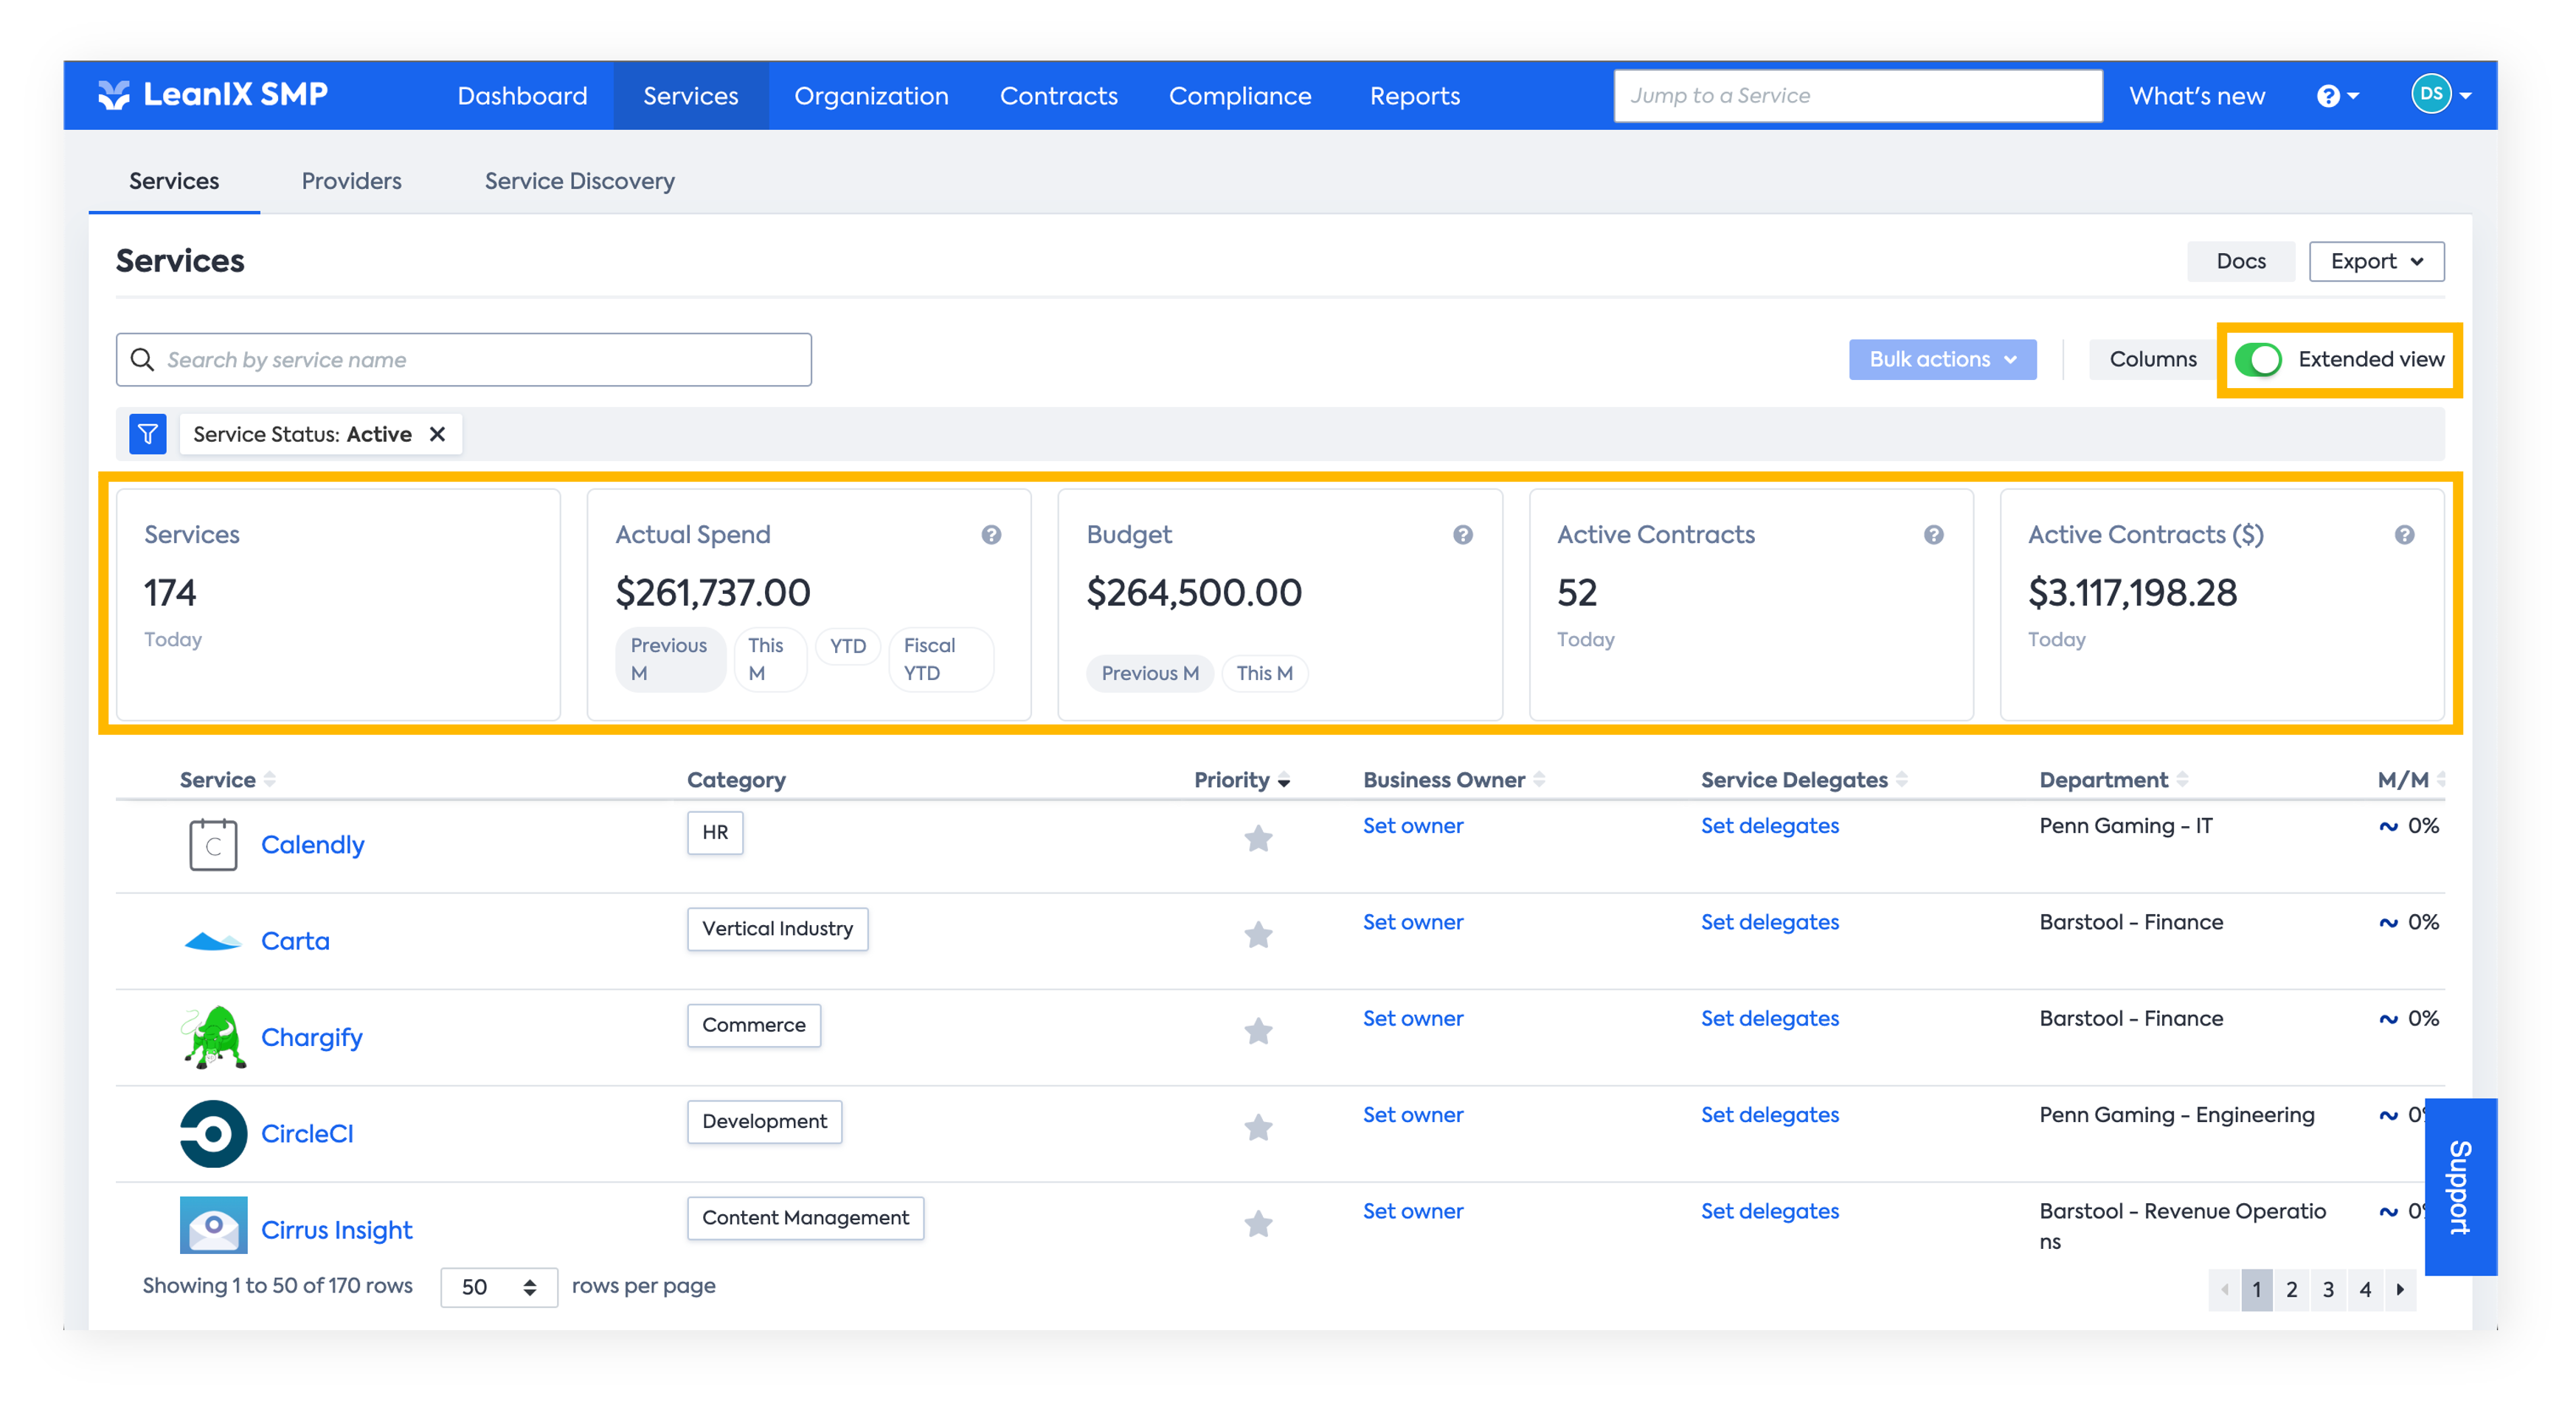Viewport: 2576px width, 1406px height.
Task: Switch to Service Discovery tab
Action: pyautogui.click(x=579, y=181)
